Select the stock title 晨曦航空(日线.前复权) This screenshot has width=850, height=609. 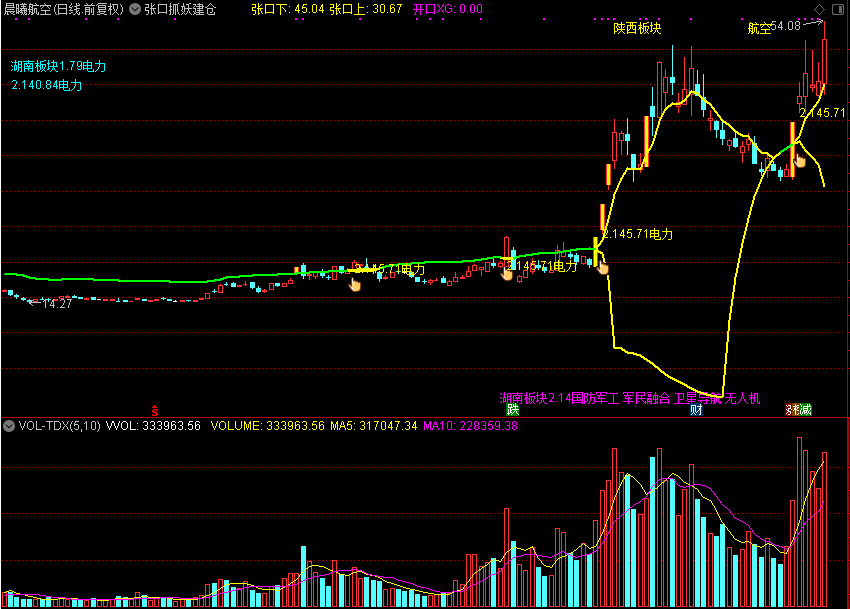pyautogui.click(x=64, y=9)
